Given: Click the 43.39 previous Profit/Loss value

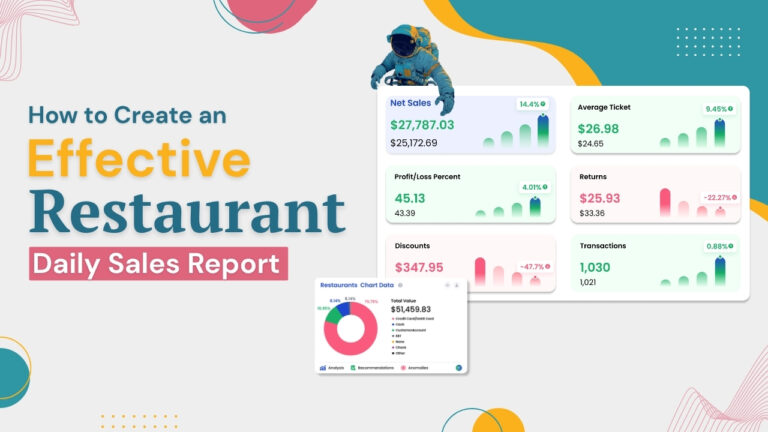Looking at the screenshot, I should [x=405, y=213].
